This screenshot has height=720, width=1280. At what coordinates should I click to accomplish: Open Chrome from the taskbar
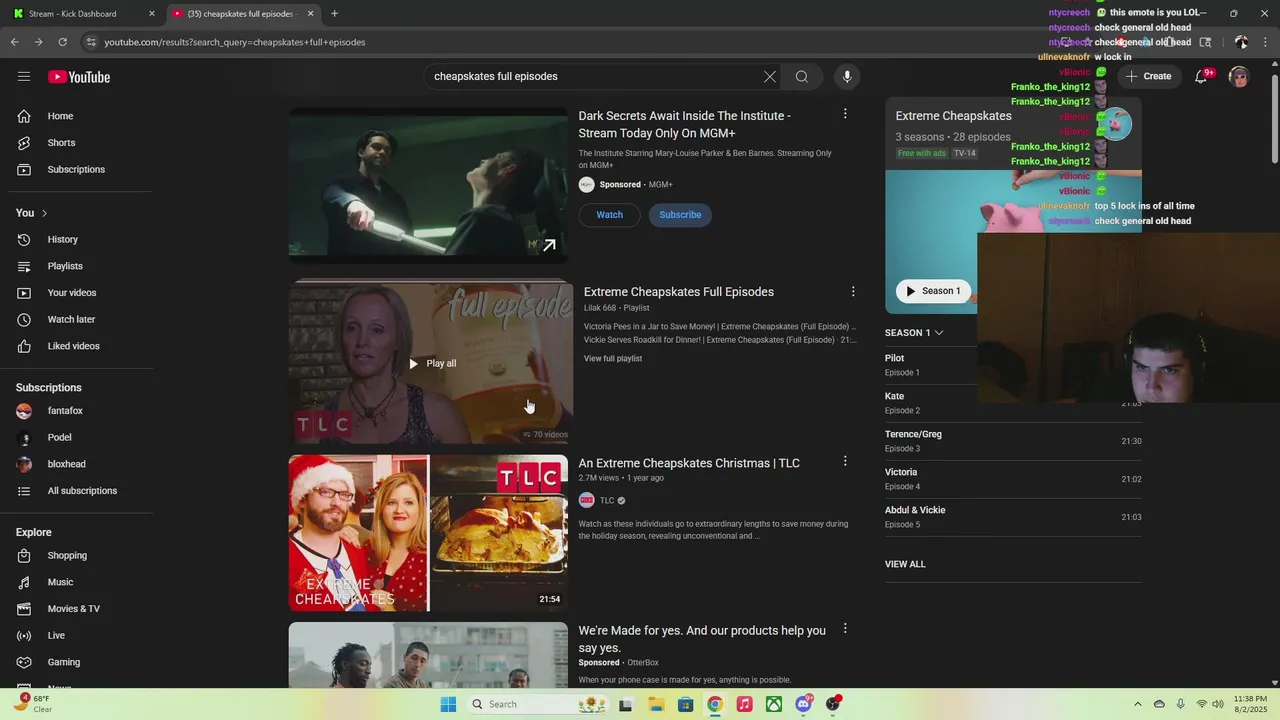714,704
